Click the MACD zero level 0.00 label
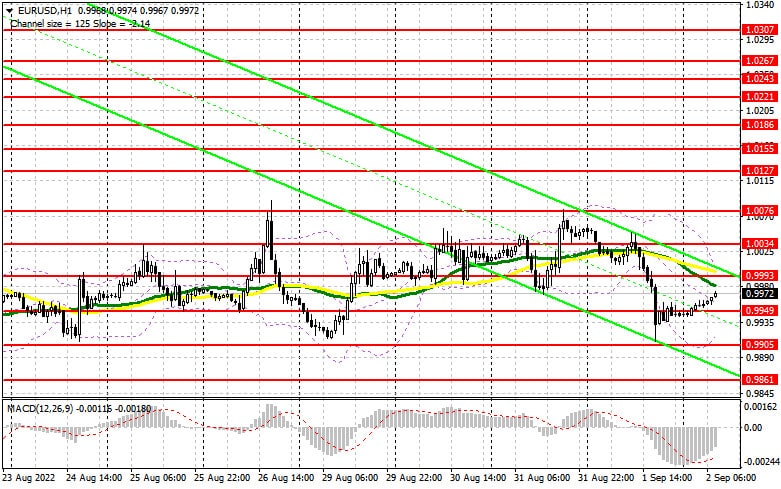 point(755,428)
